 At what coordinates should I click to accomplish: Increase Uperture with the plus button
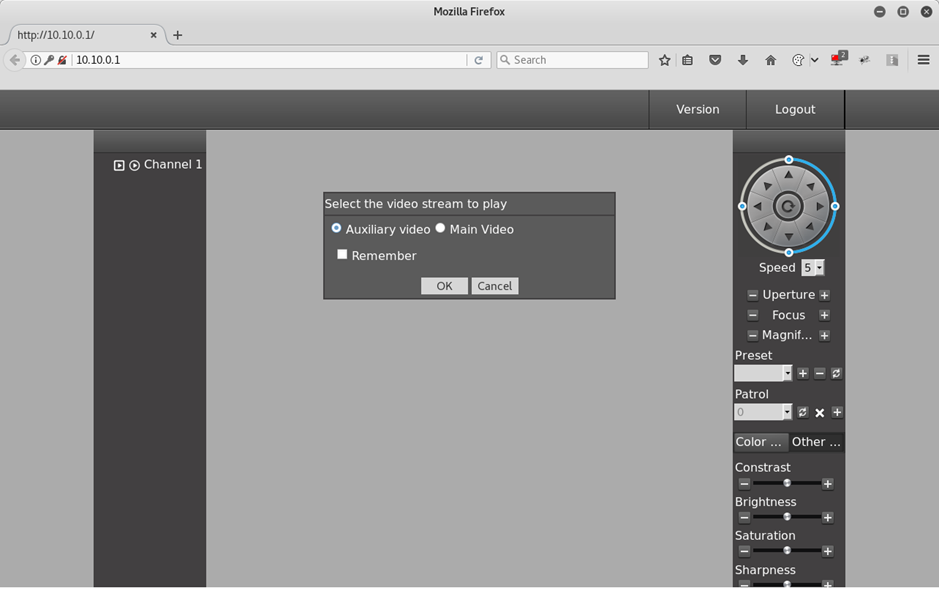coord(825,295)
